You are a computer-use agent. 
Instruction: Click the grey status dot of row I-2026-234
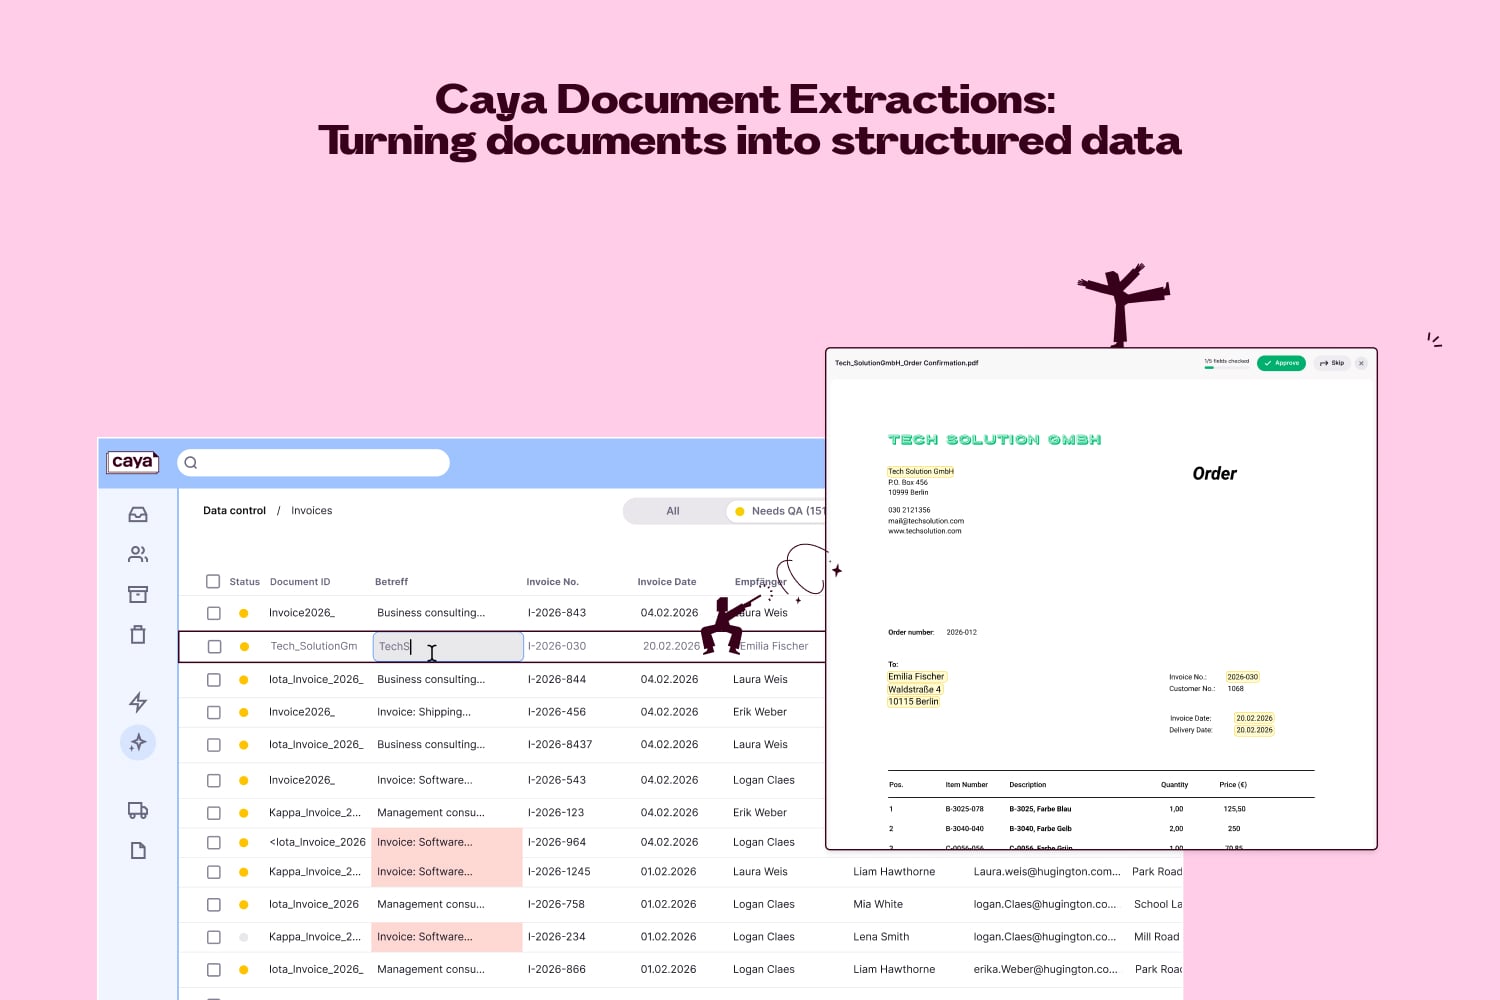[243, 937]
